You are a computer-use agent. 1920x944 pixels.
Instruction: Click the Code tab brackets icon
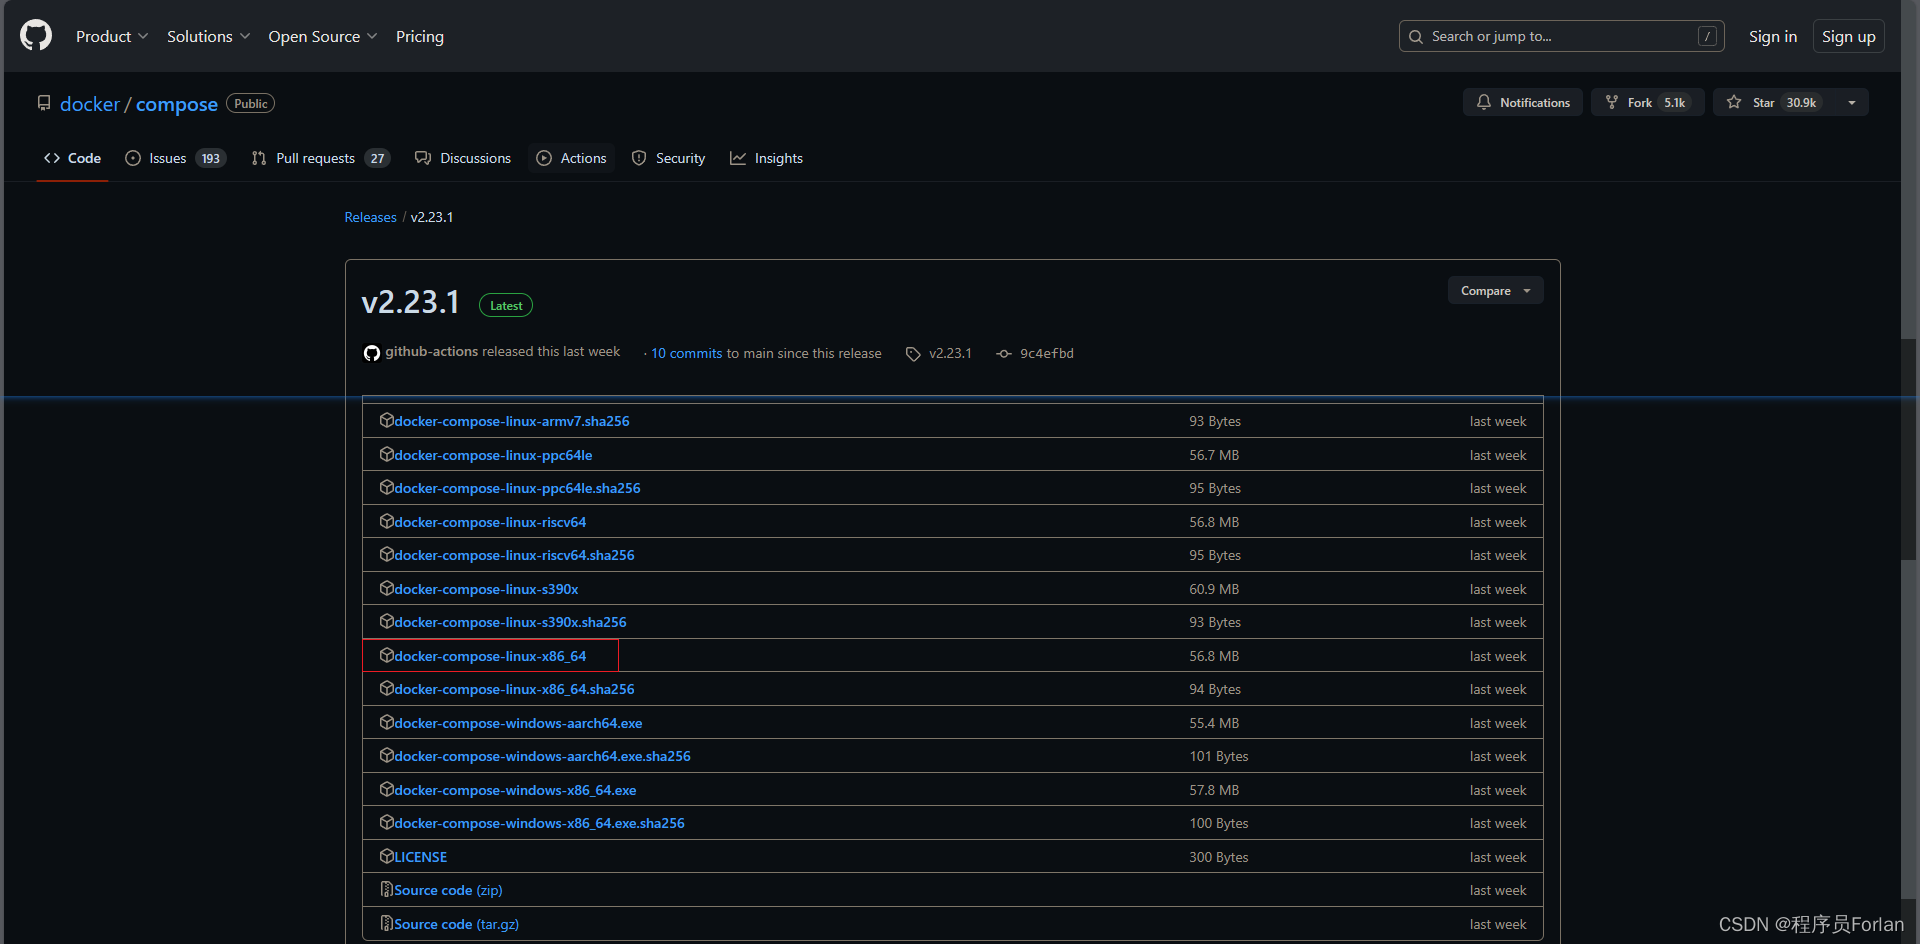[x=52, y=158]
